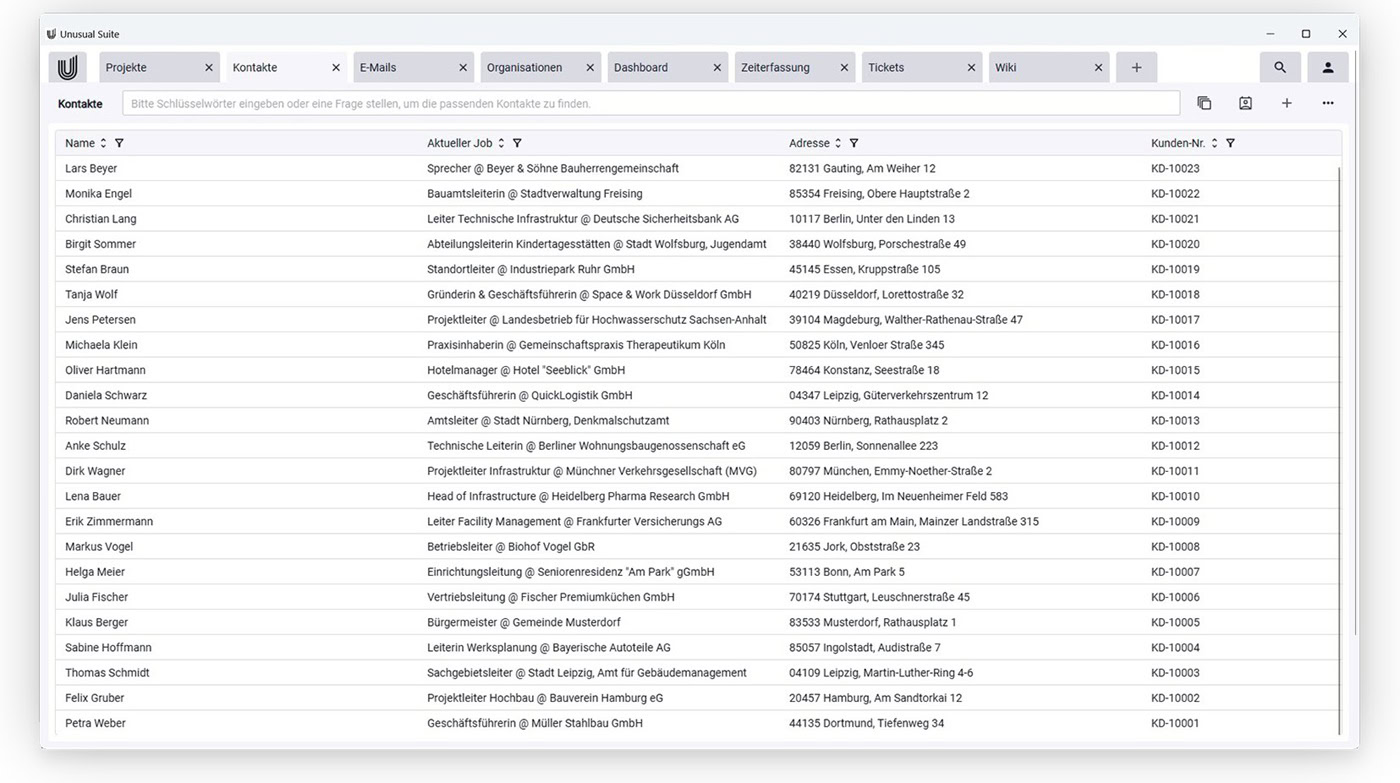Toggle sort arrows for Adresse column
This screenshot has height=783, width=1400.
pyautogui.click(x=838, y=143)
